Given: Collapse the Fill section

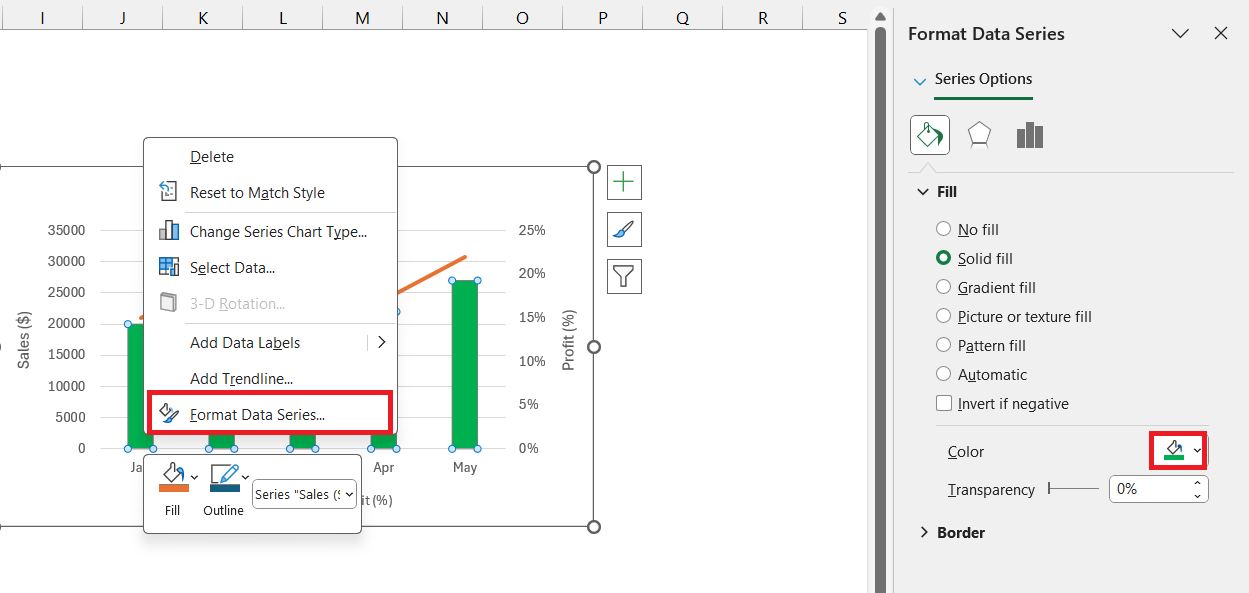Looking at the screenshot, I should pos(923,192).
